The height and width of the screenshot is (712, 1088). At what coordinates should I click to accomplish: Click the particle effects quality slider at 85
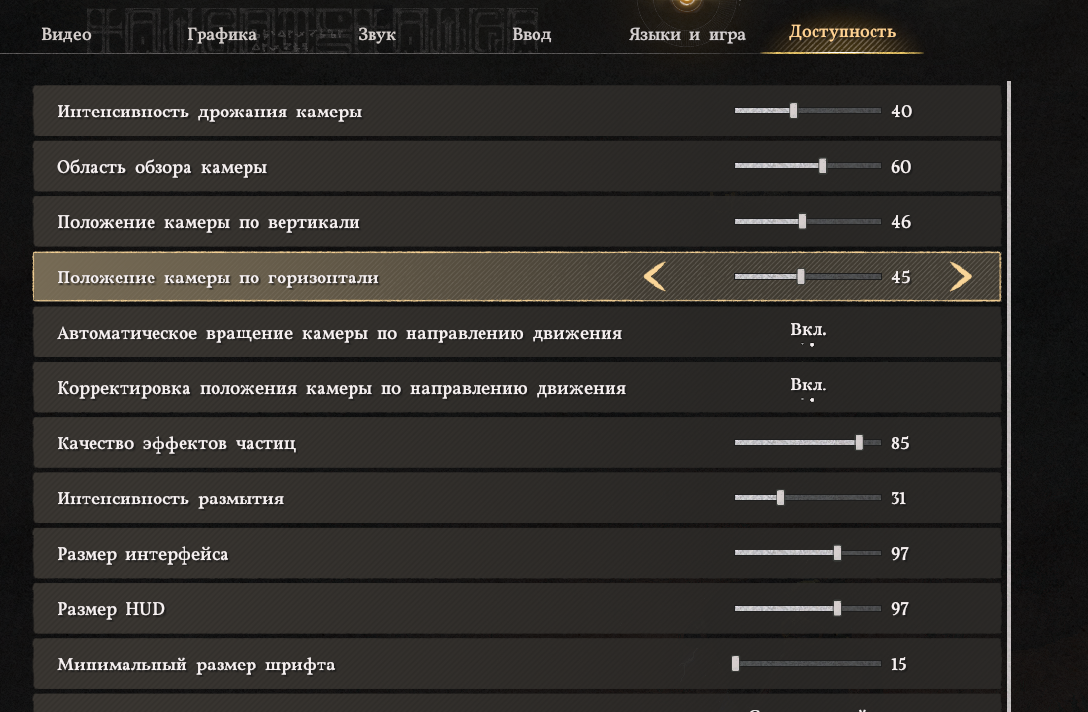pos(858,442)
